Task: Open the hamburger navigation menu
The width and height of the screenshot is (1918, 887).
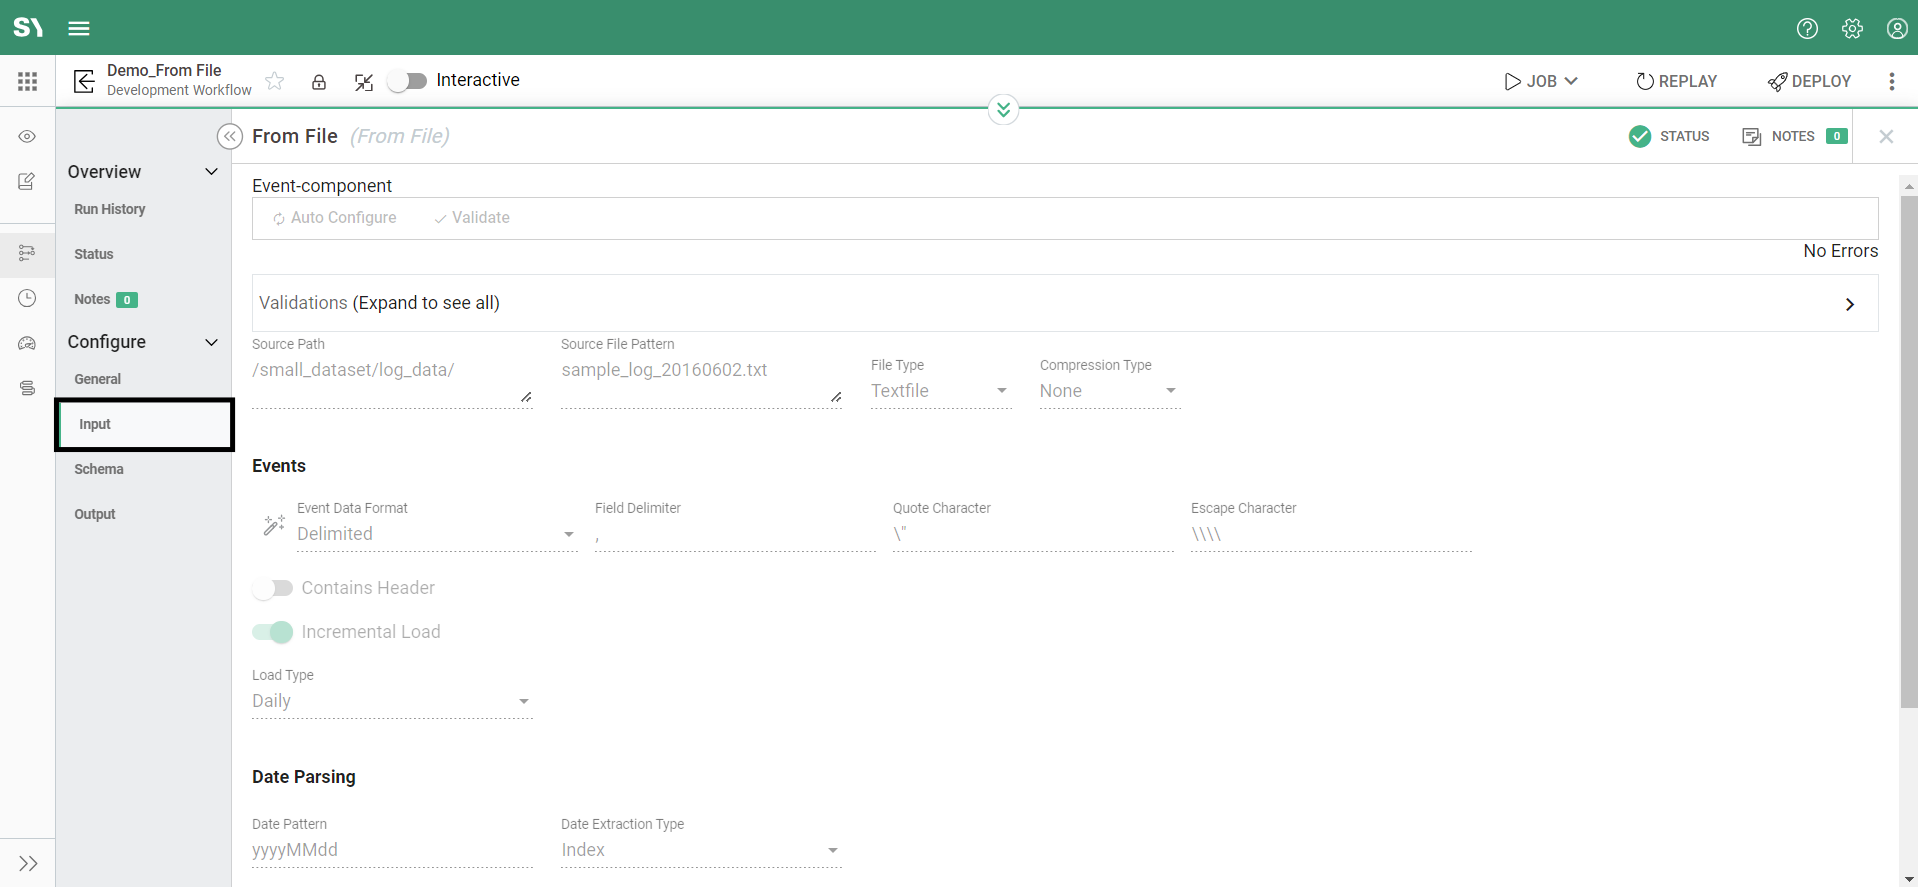Action: click(x=79, y=28)
